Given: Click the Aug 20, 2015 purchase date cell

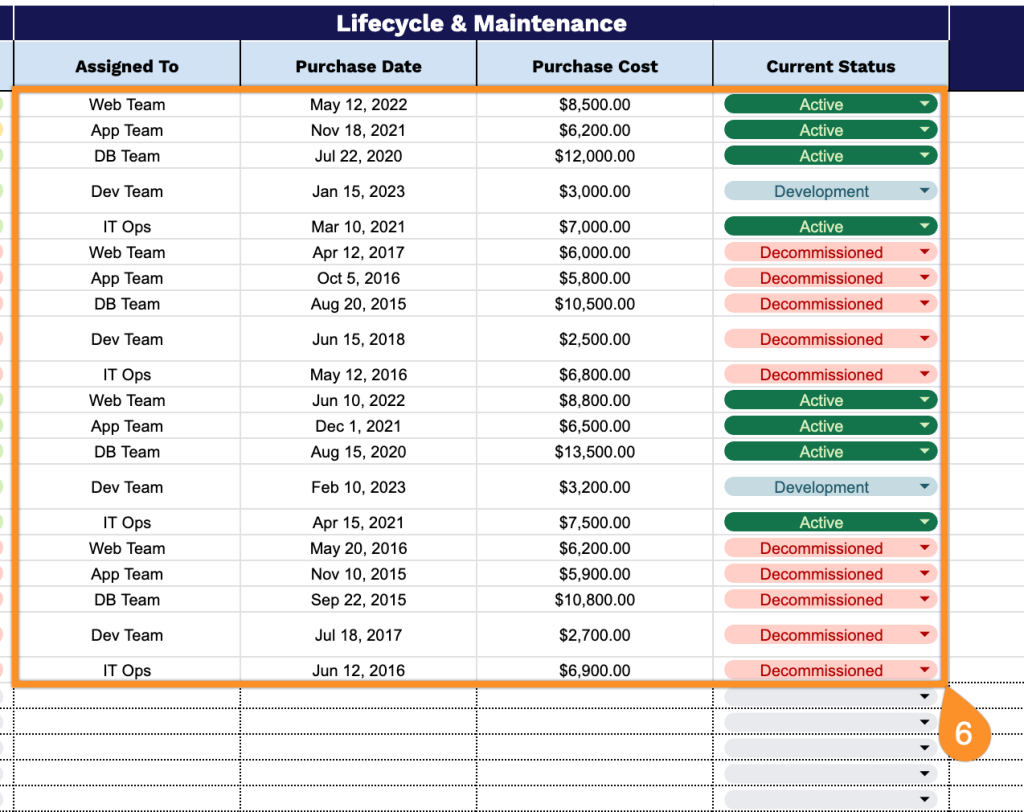Looking at the screenshot, I should pyautogui.click(x=358, y=304).
